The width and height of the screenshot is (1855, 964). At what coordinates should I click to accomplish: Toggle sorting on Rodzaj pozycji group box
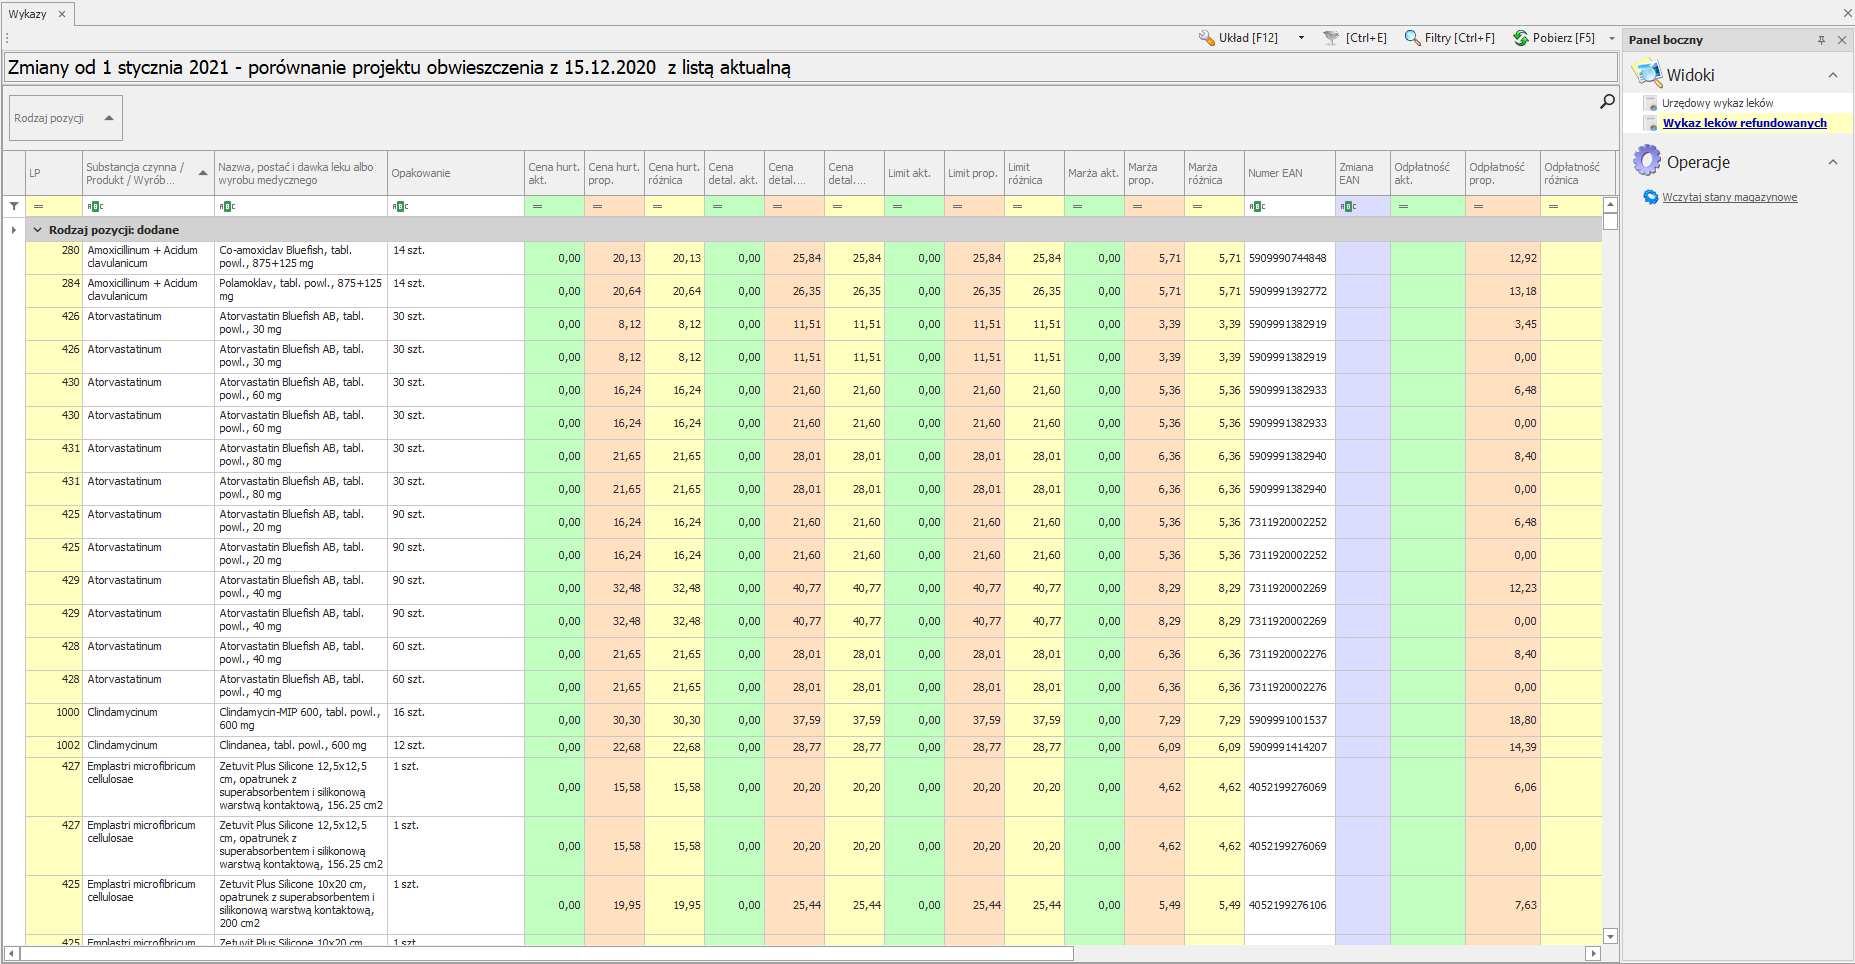(x=65, y=118)
